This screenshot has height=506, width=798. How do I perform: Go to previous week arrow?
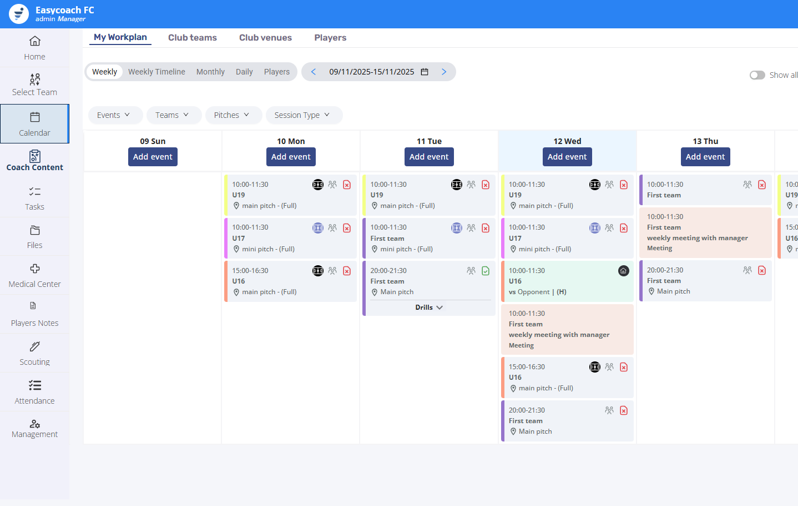[x=314, y=72]
